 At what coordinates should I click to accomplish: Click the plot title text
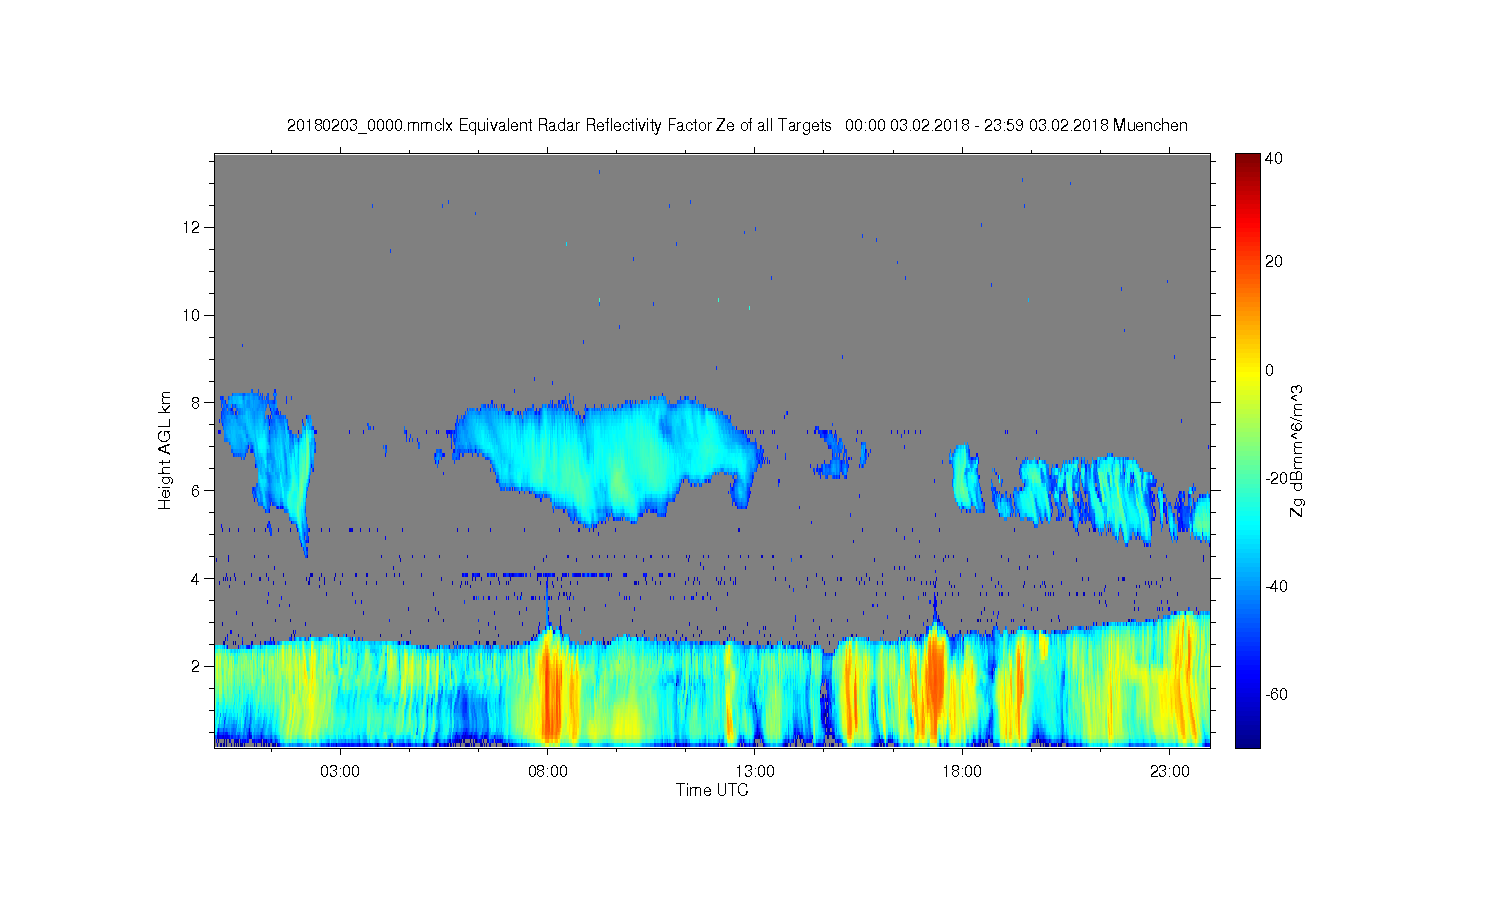[x=737, y=126]
